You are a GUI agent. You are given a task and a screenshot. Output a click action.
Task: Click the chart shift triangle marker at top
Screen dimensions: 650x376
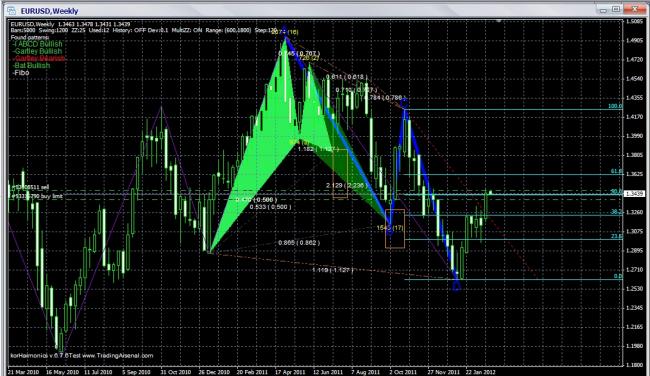point(499,20)
